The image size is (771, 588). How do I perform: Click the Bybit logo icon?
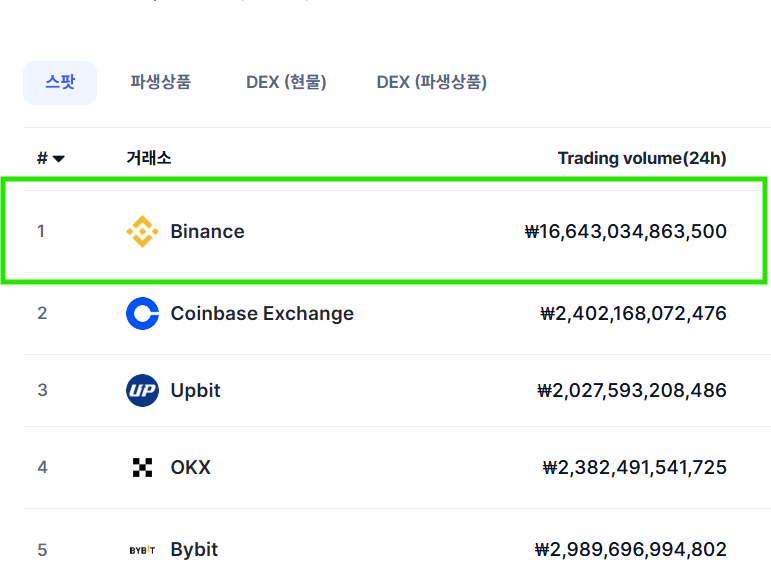click(142, 550)
